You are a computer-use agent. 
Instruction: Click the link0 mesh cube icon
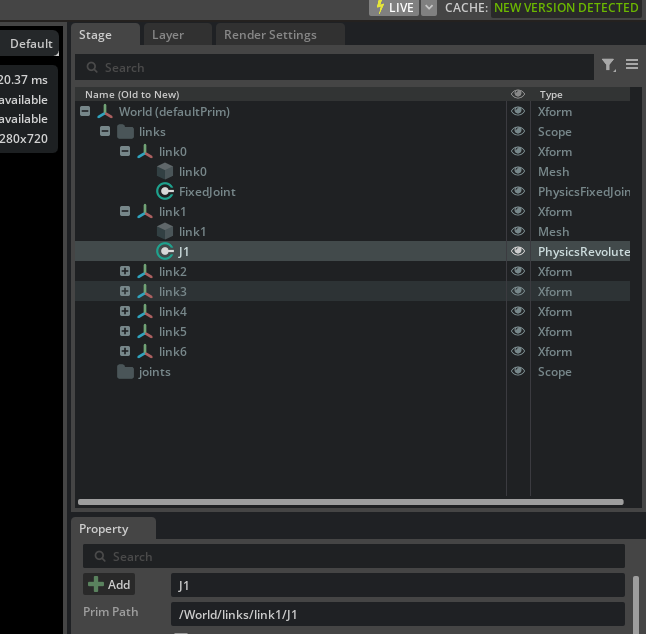click(165, 172)
